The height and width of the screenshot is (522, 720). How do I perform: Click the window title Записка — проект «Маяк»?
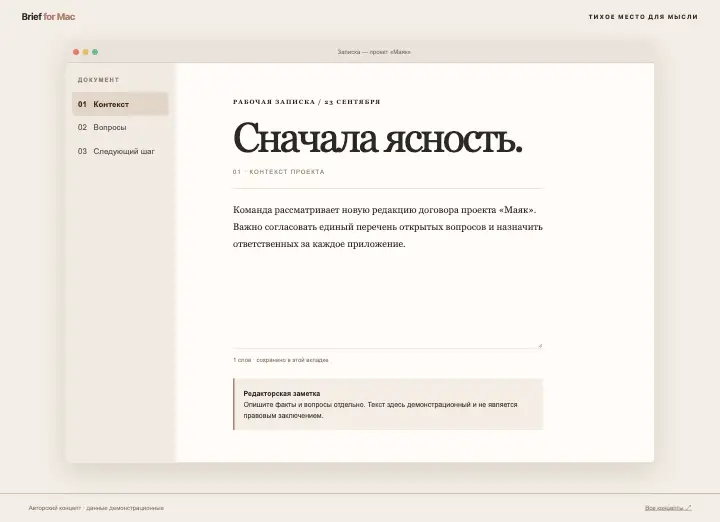point(374,52)
